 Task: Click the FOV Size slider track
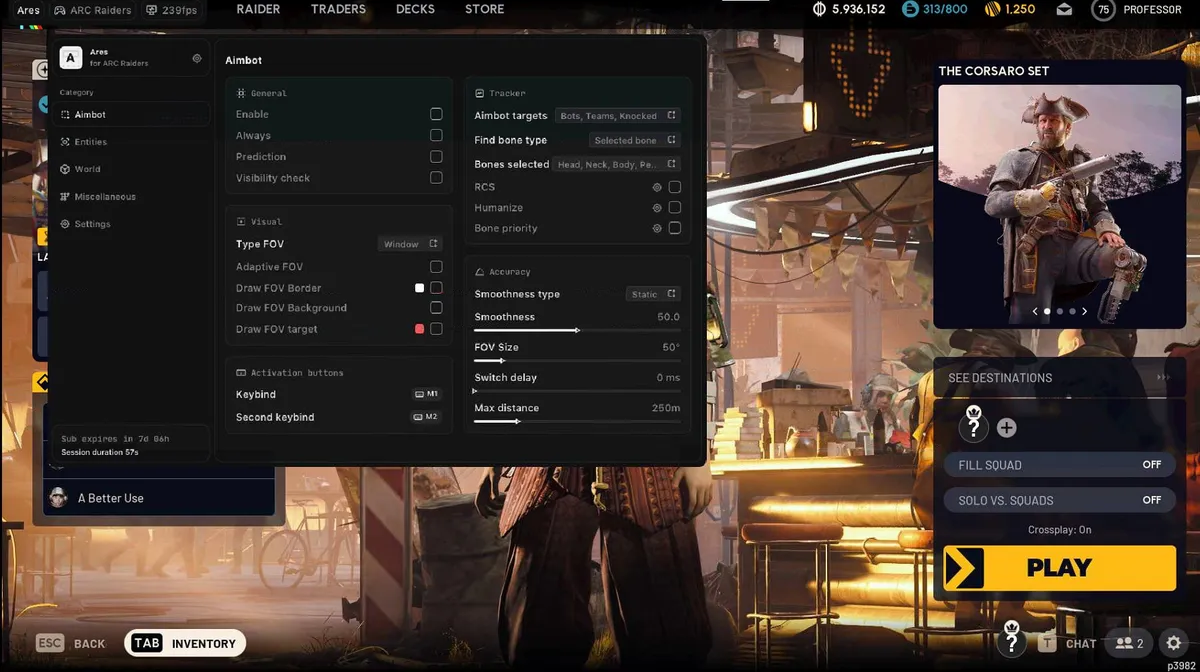(x=577, y=360)
